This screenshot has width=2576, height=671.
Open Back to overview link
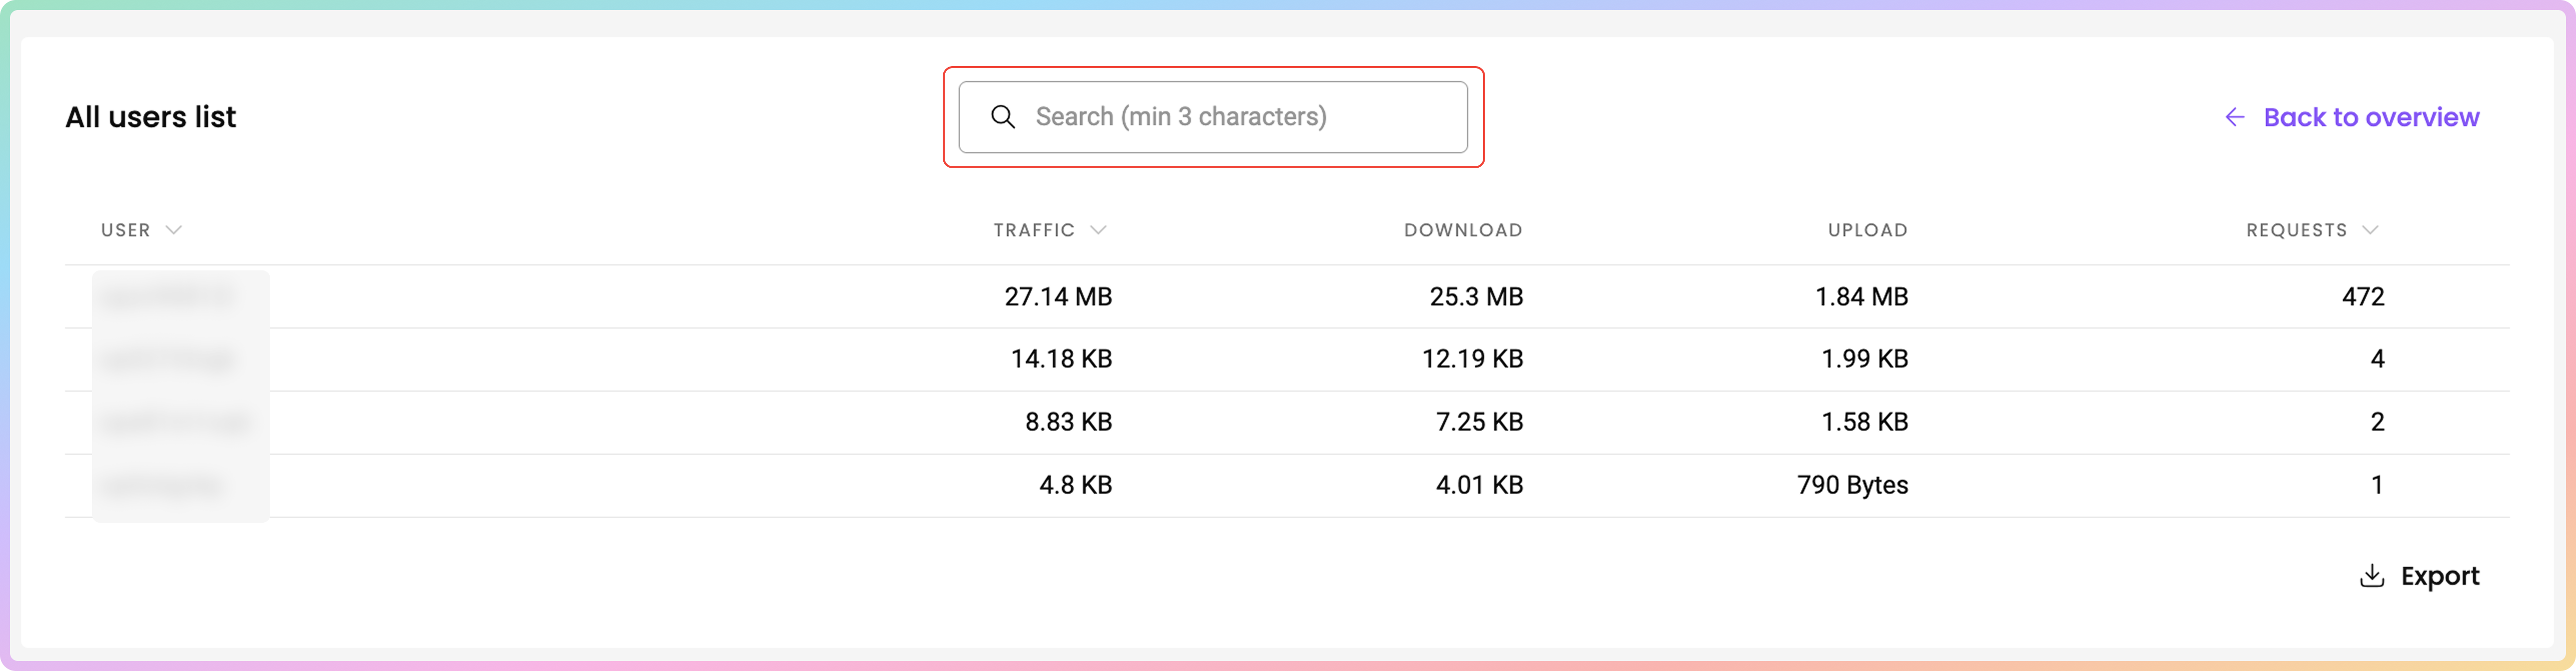(2370, 117)
